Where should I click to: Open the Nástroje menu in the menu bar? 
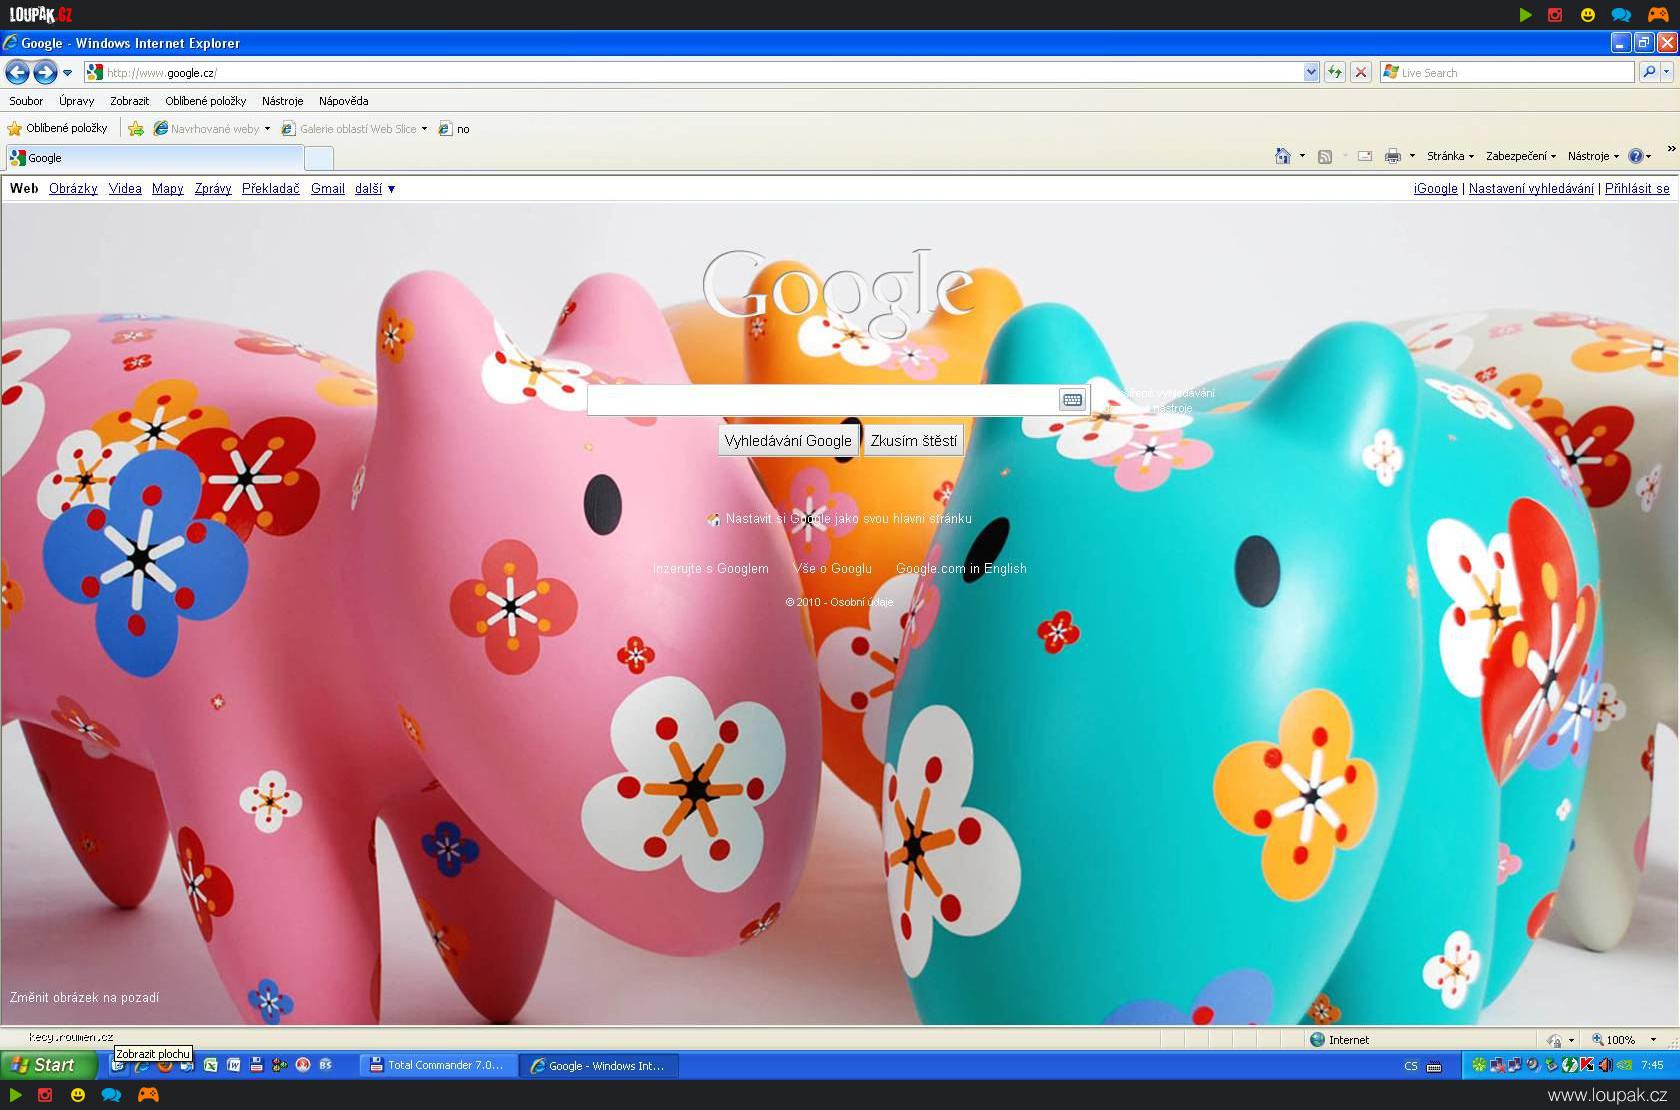point(282,101)
